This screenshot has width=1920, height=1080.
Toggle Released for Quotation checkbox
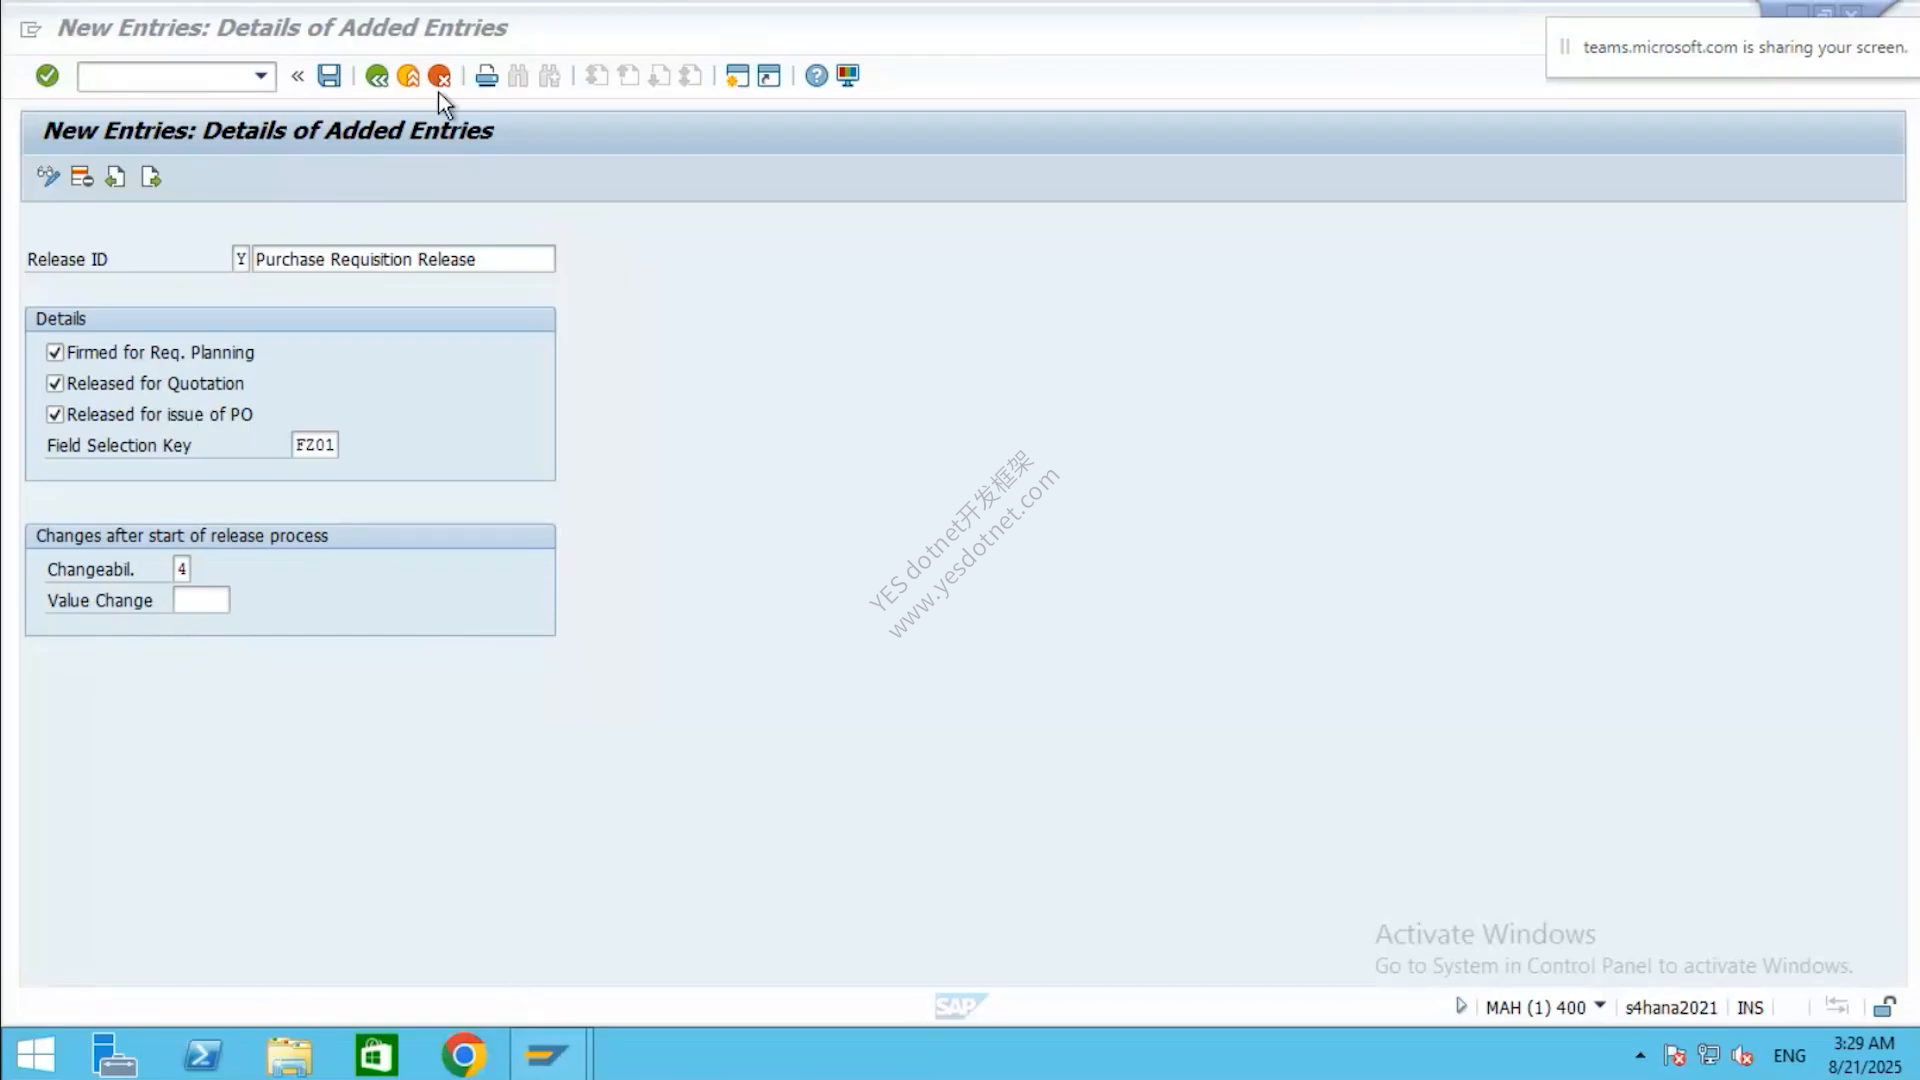[x=55, y=383]
